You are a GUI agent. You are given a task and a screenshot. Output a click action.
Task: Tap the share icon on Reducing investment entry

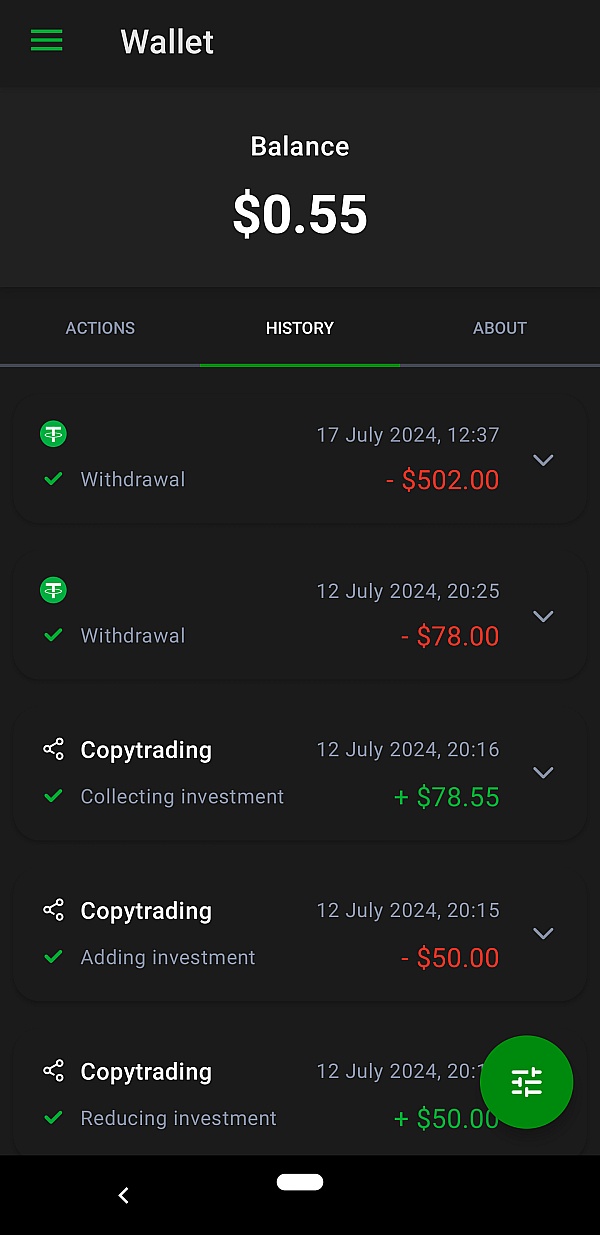coord(53,1071)
